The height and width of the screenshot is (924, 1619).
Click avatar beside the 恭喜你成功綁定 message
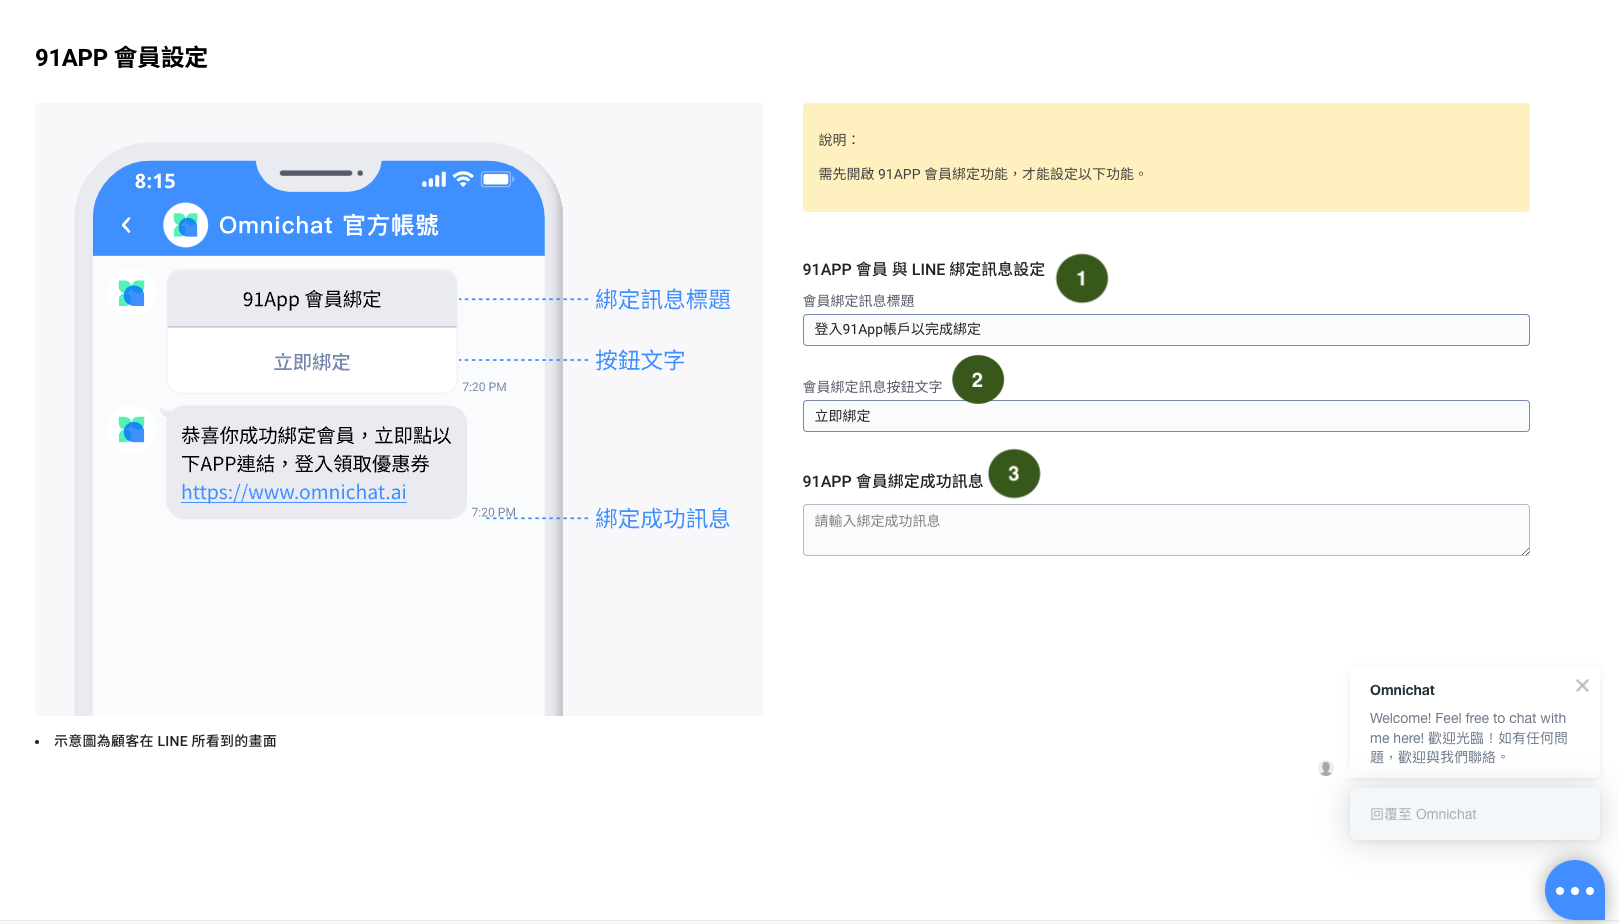click(x=132, y=430)
